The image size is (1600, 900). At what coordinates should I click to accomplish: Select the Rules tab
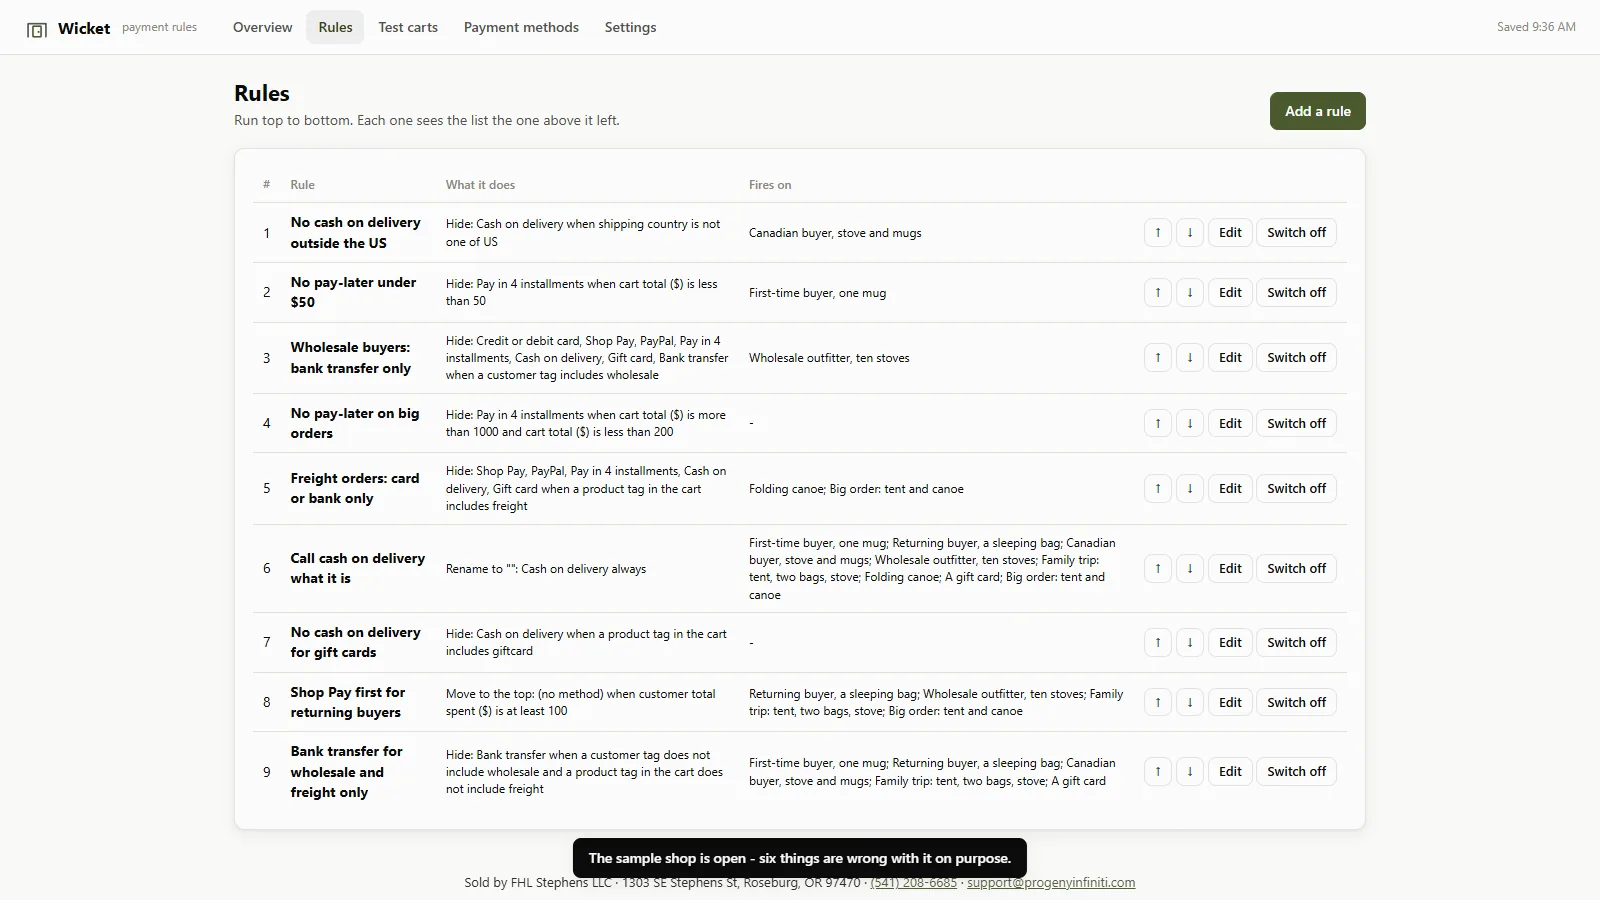click(x=335, y=27)
